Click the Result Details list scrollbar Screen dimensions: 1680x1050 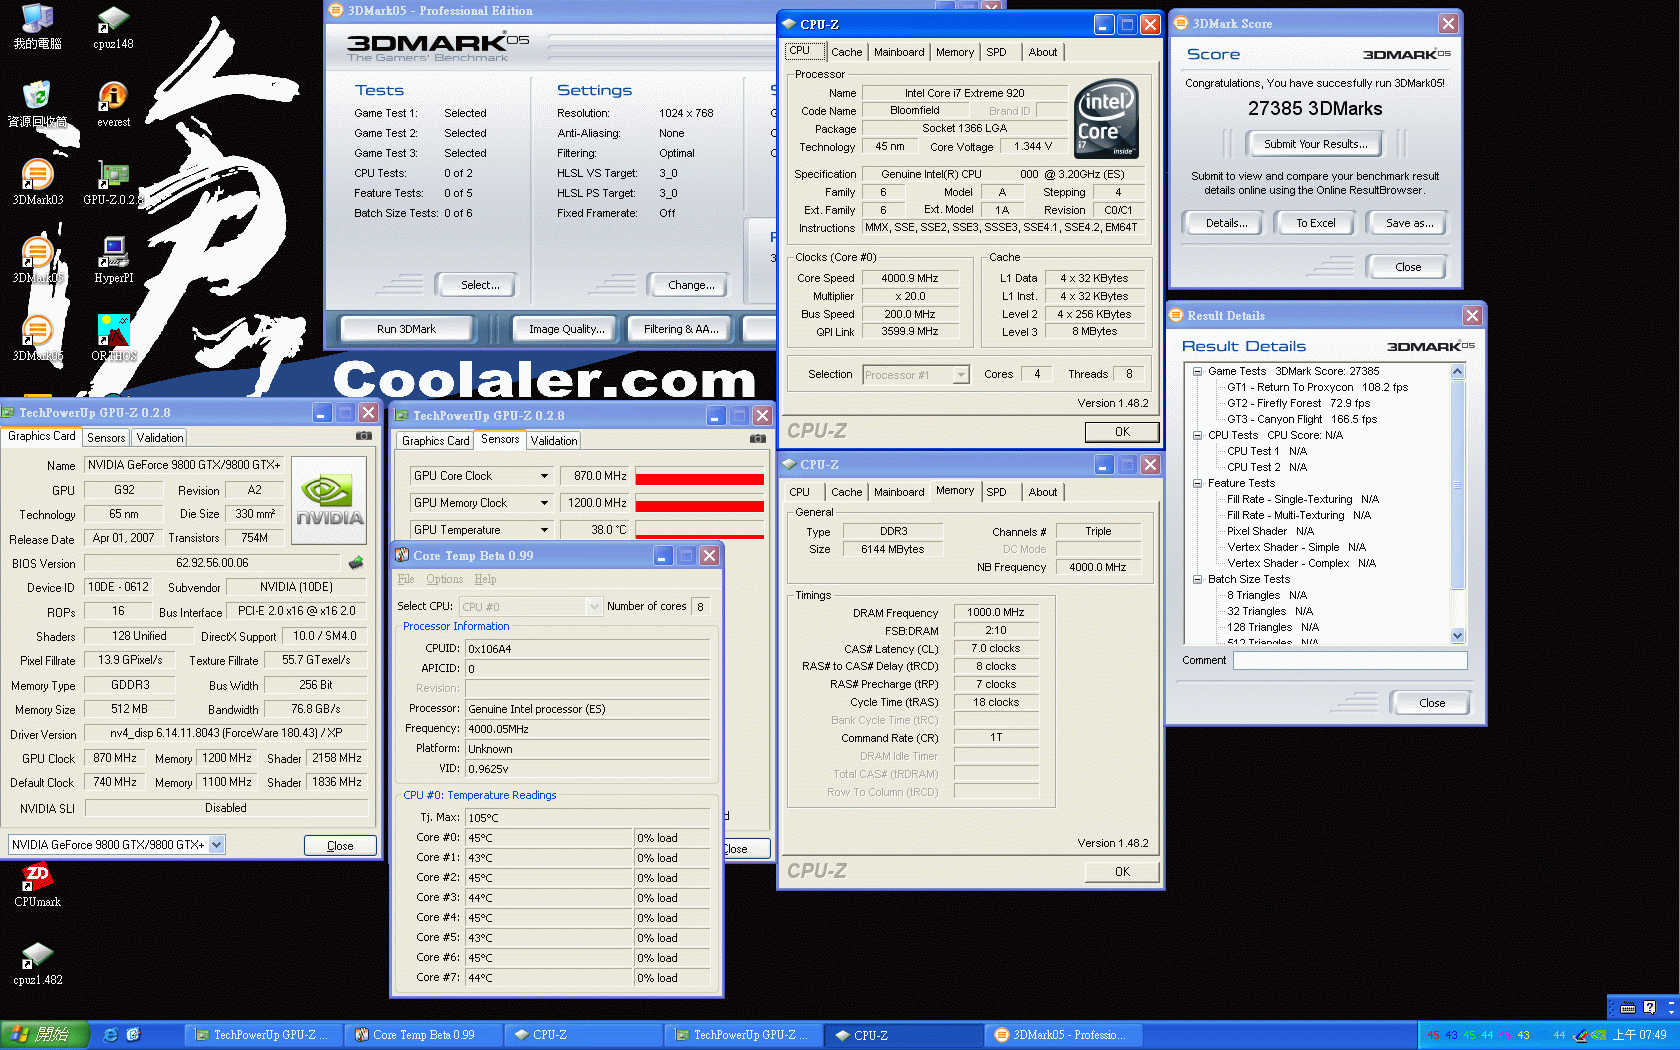point(1457,500)
